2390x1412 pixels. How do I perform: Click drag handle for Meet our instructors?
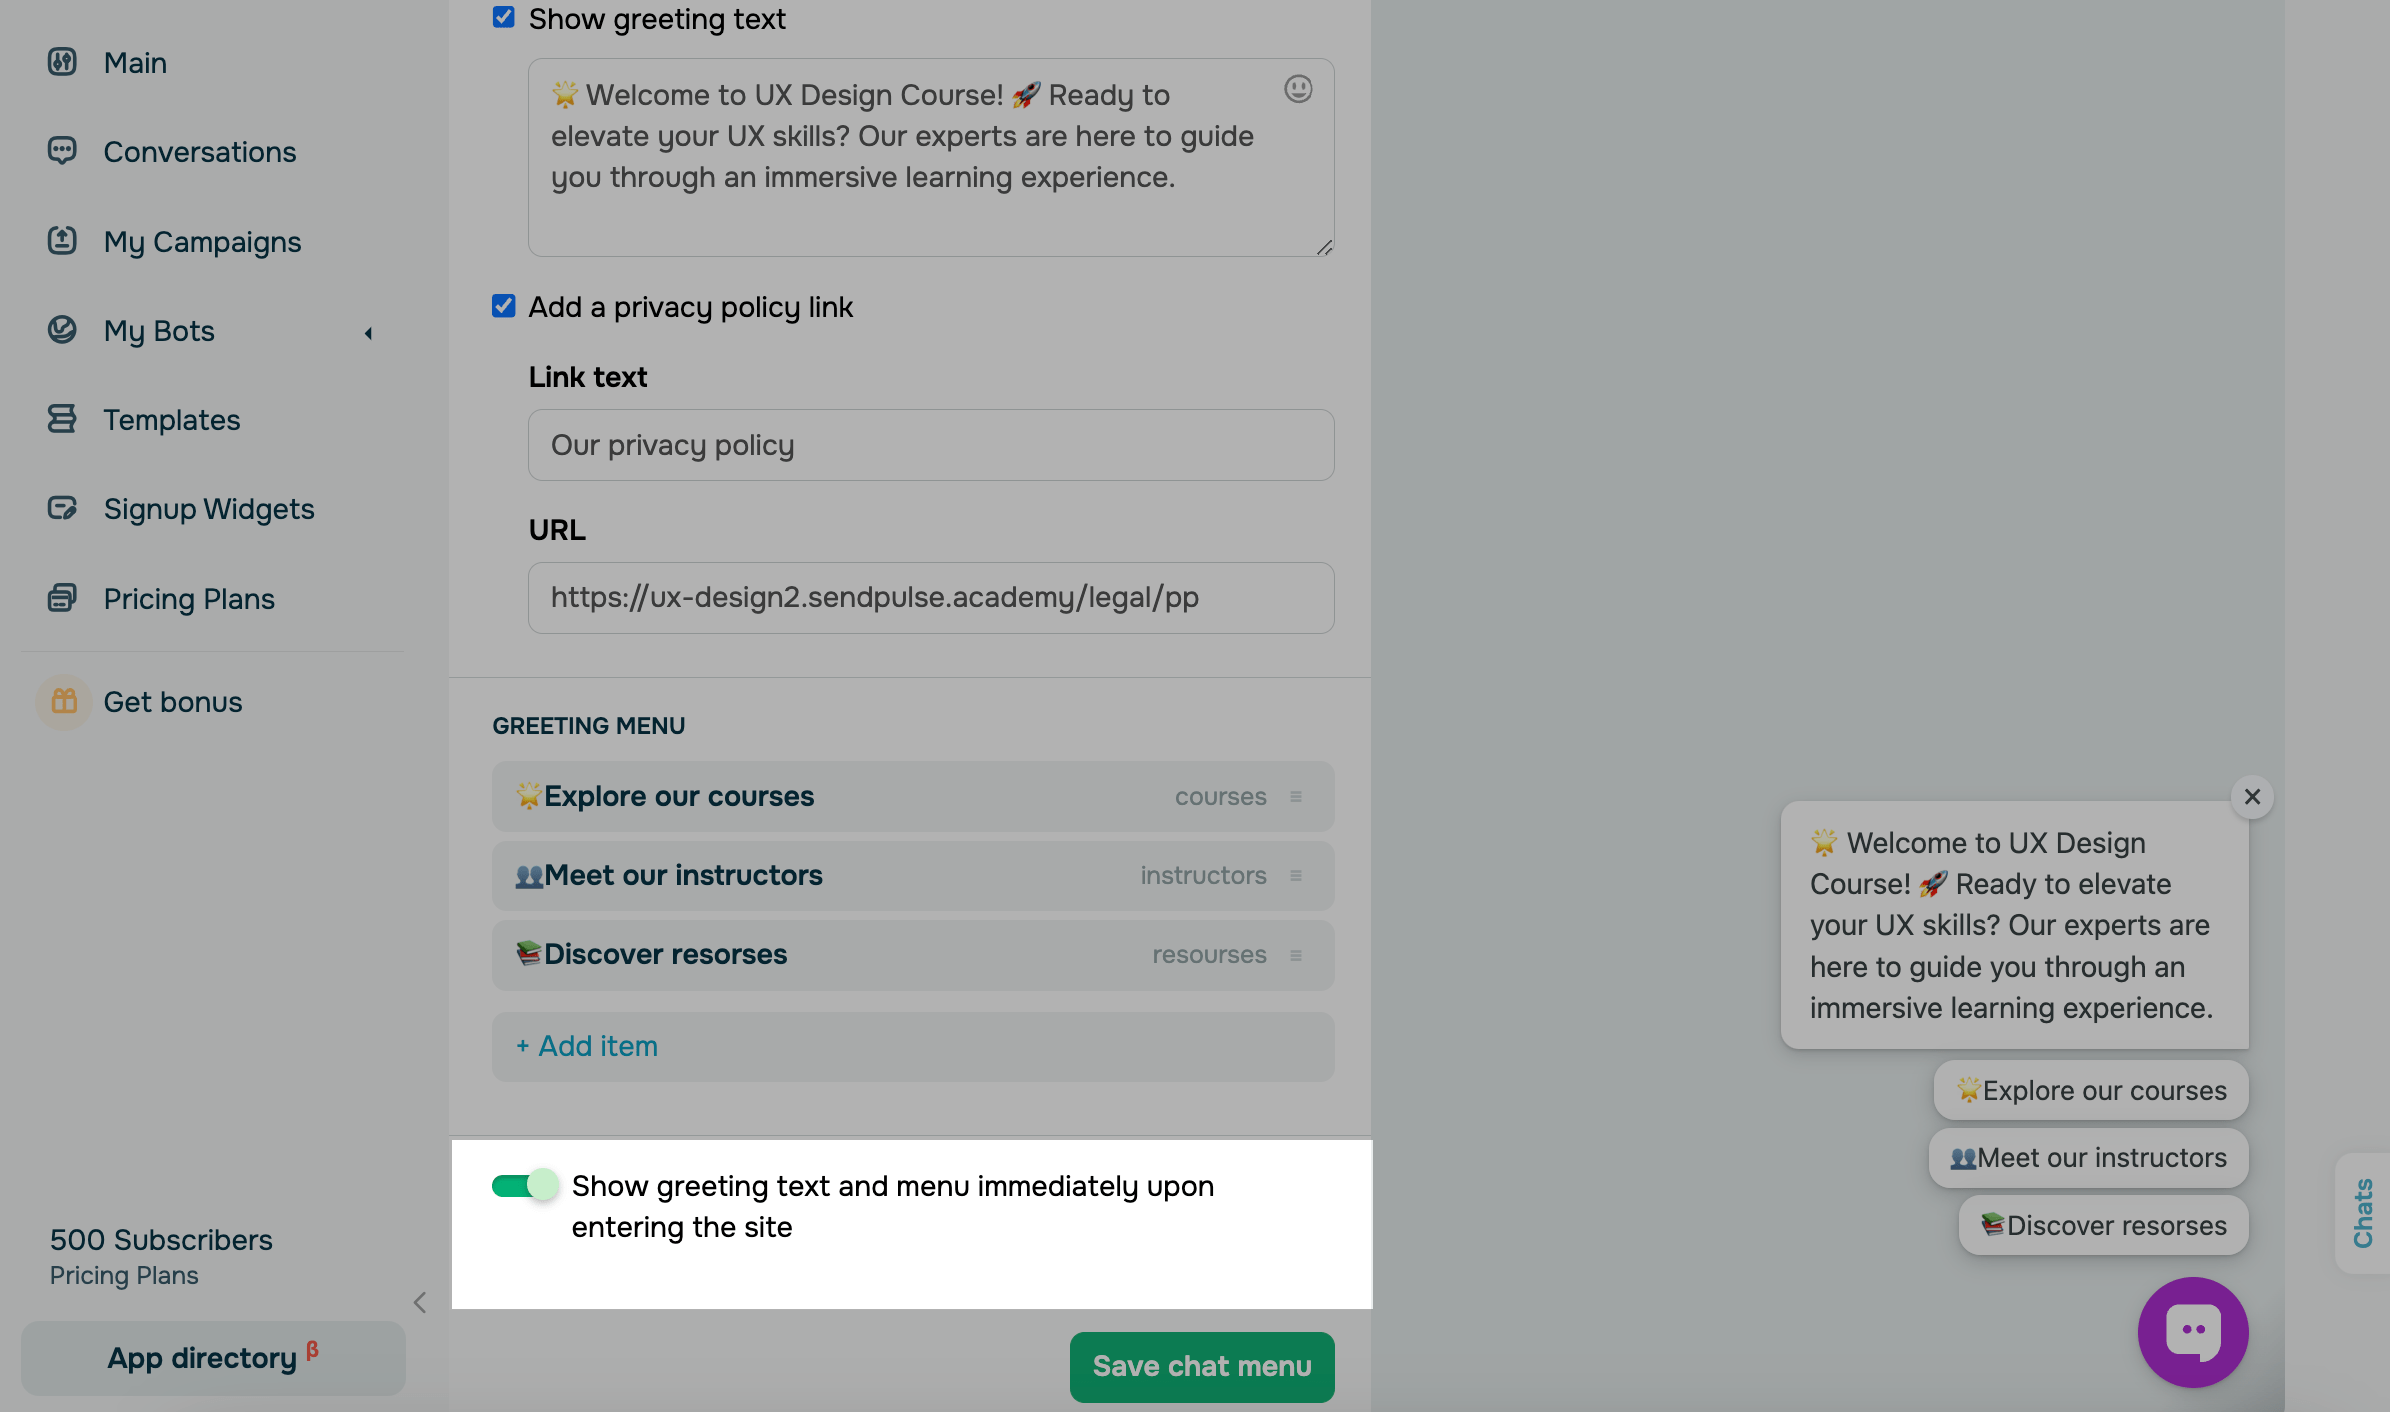pyautogui.click(x=1296, y=876)
